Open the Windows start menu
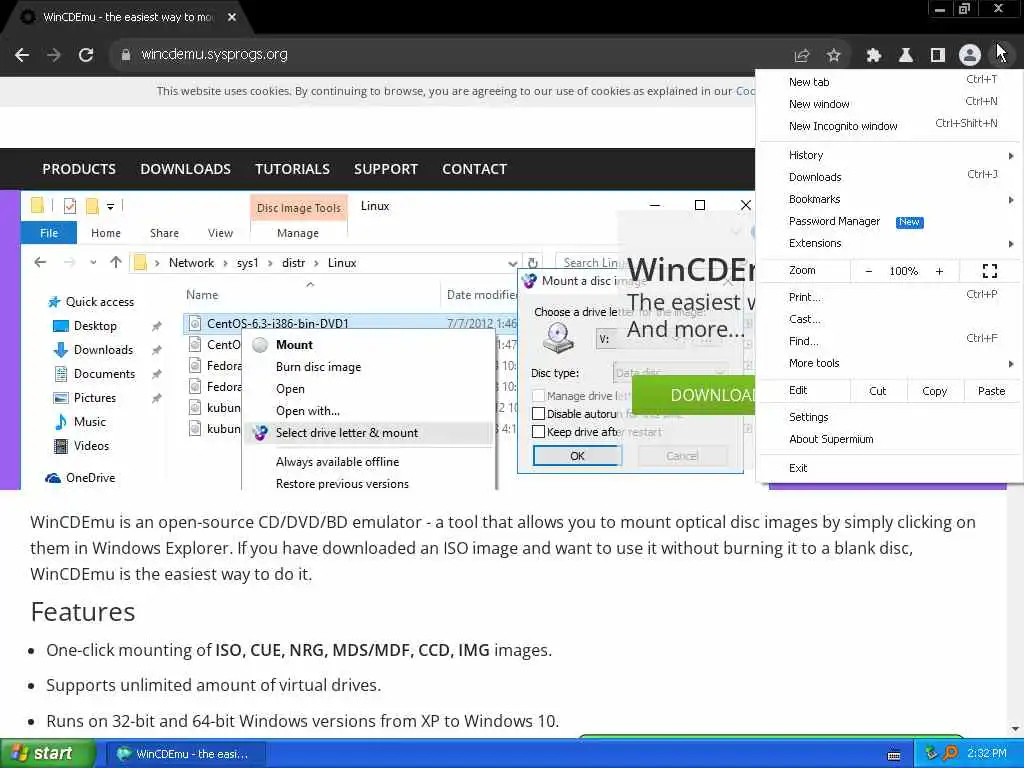The width and height of the screenshot is (1024, 768). (x=48, y=753)
